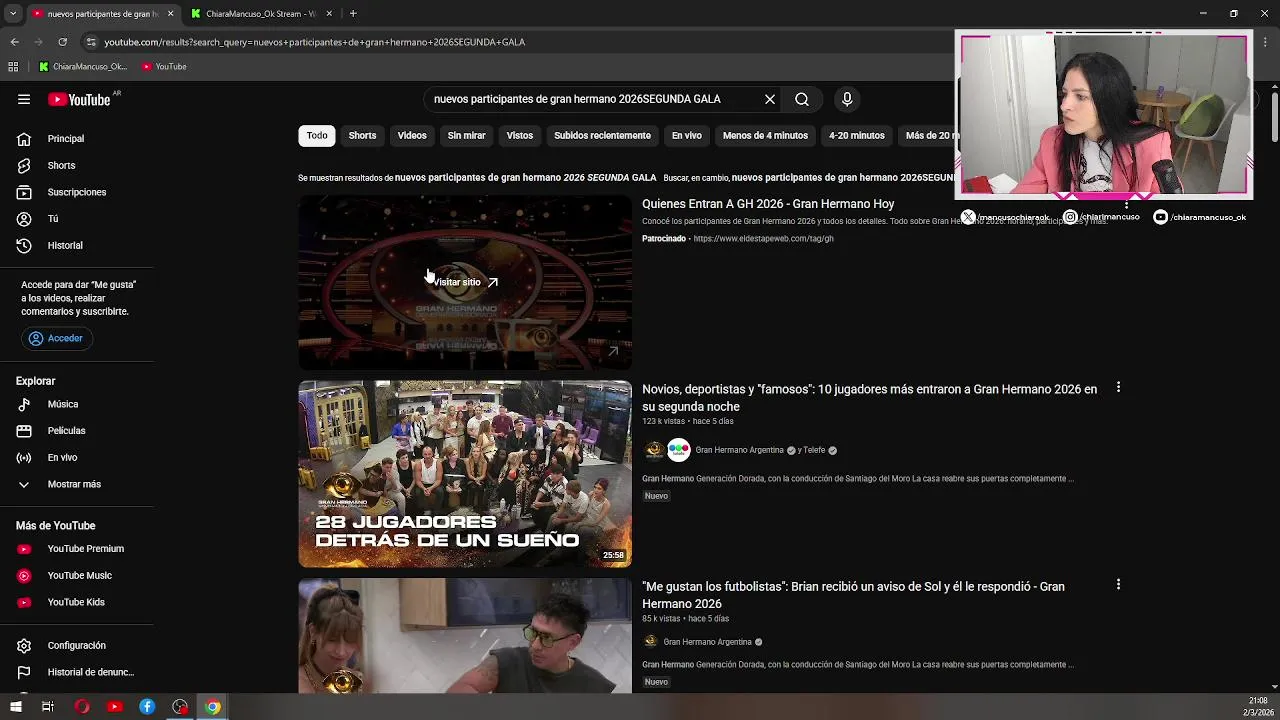Search instead for the original query link

pyautogui.click(x=843, y=178)
